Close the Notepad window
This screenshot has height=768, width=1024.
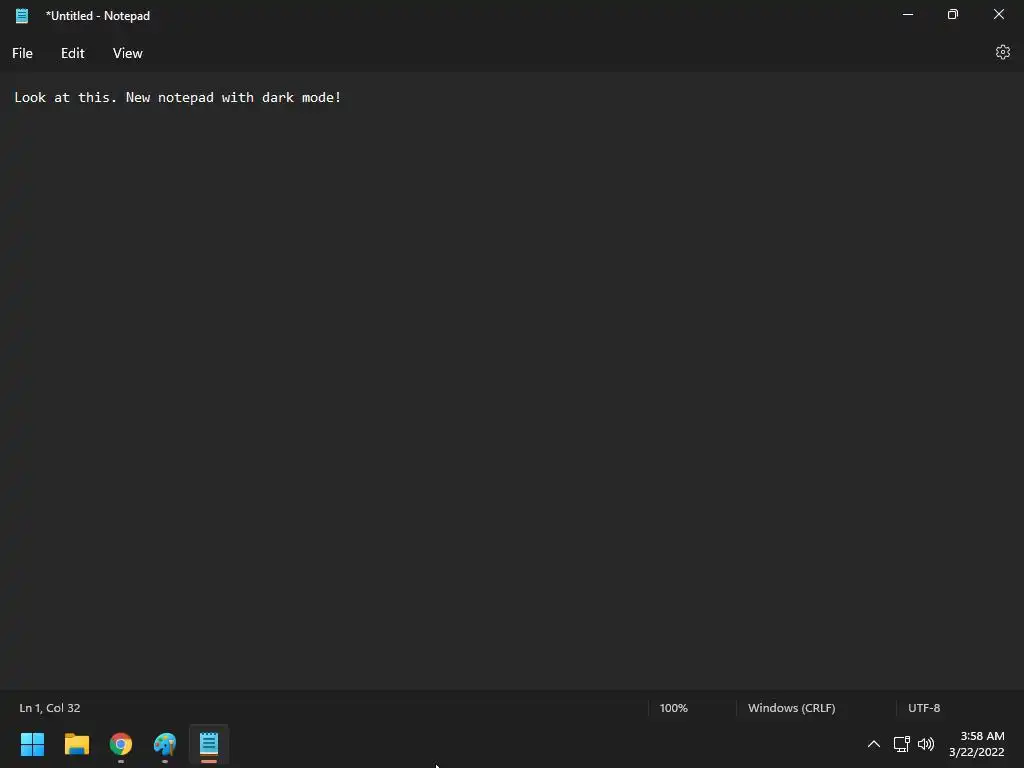999,14
